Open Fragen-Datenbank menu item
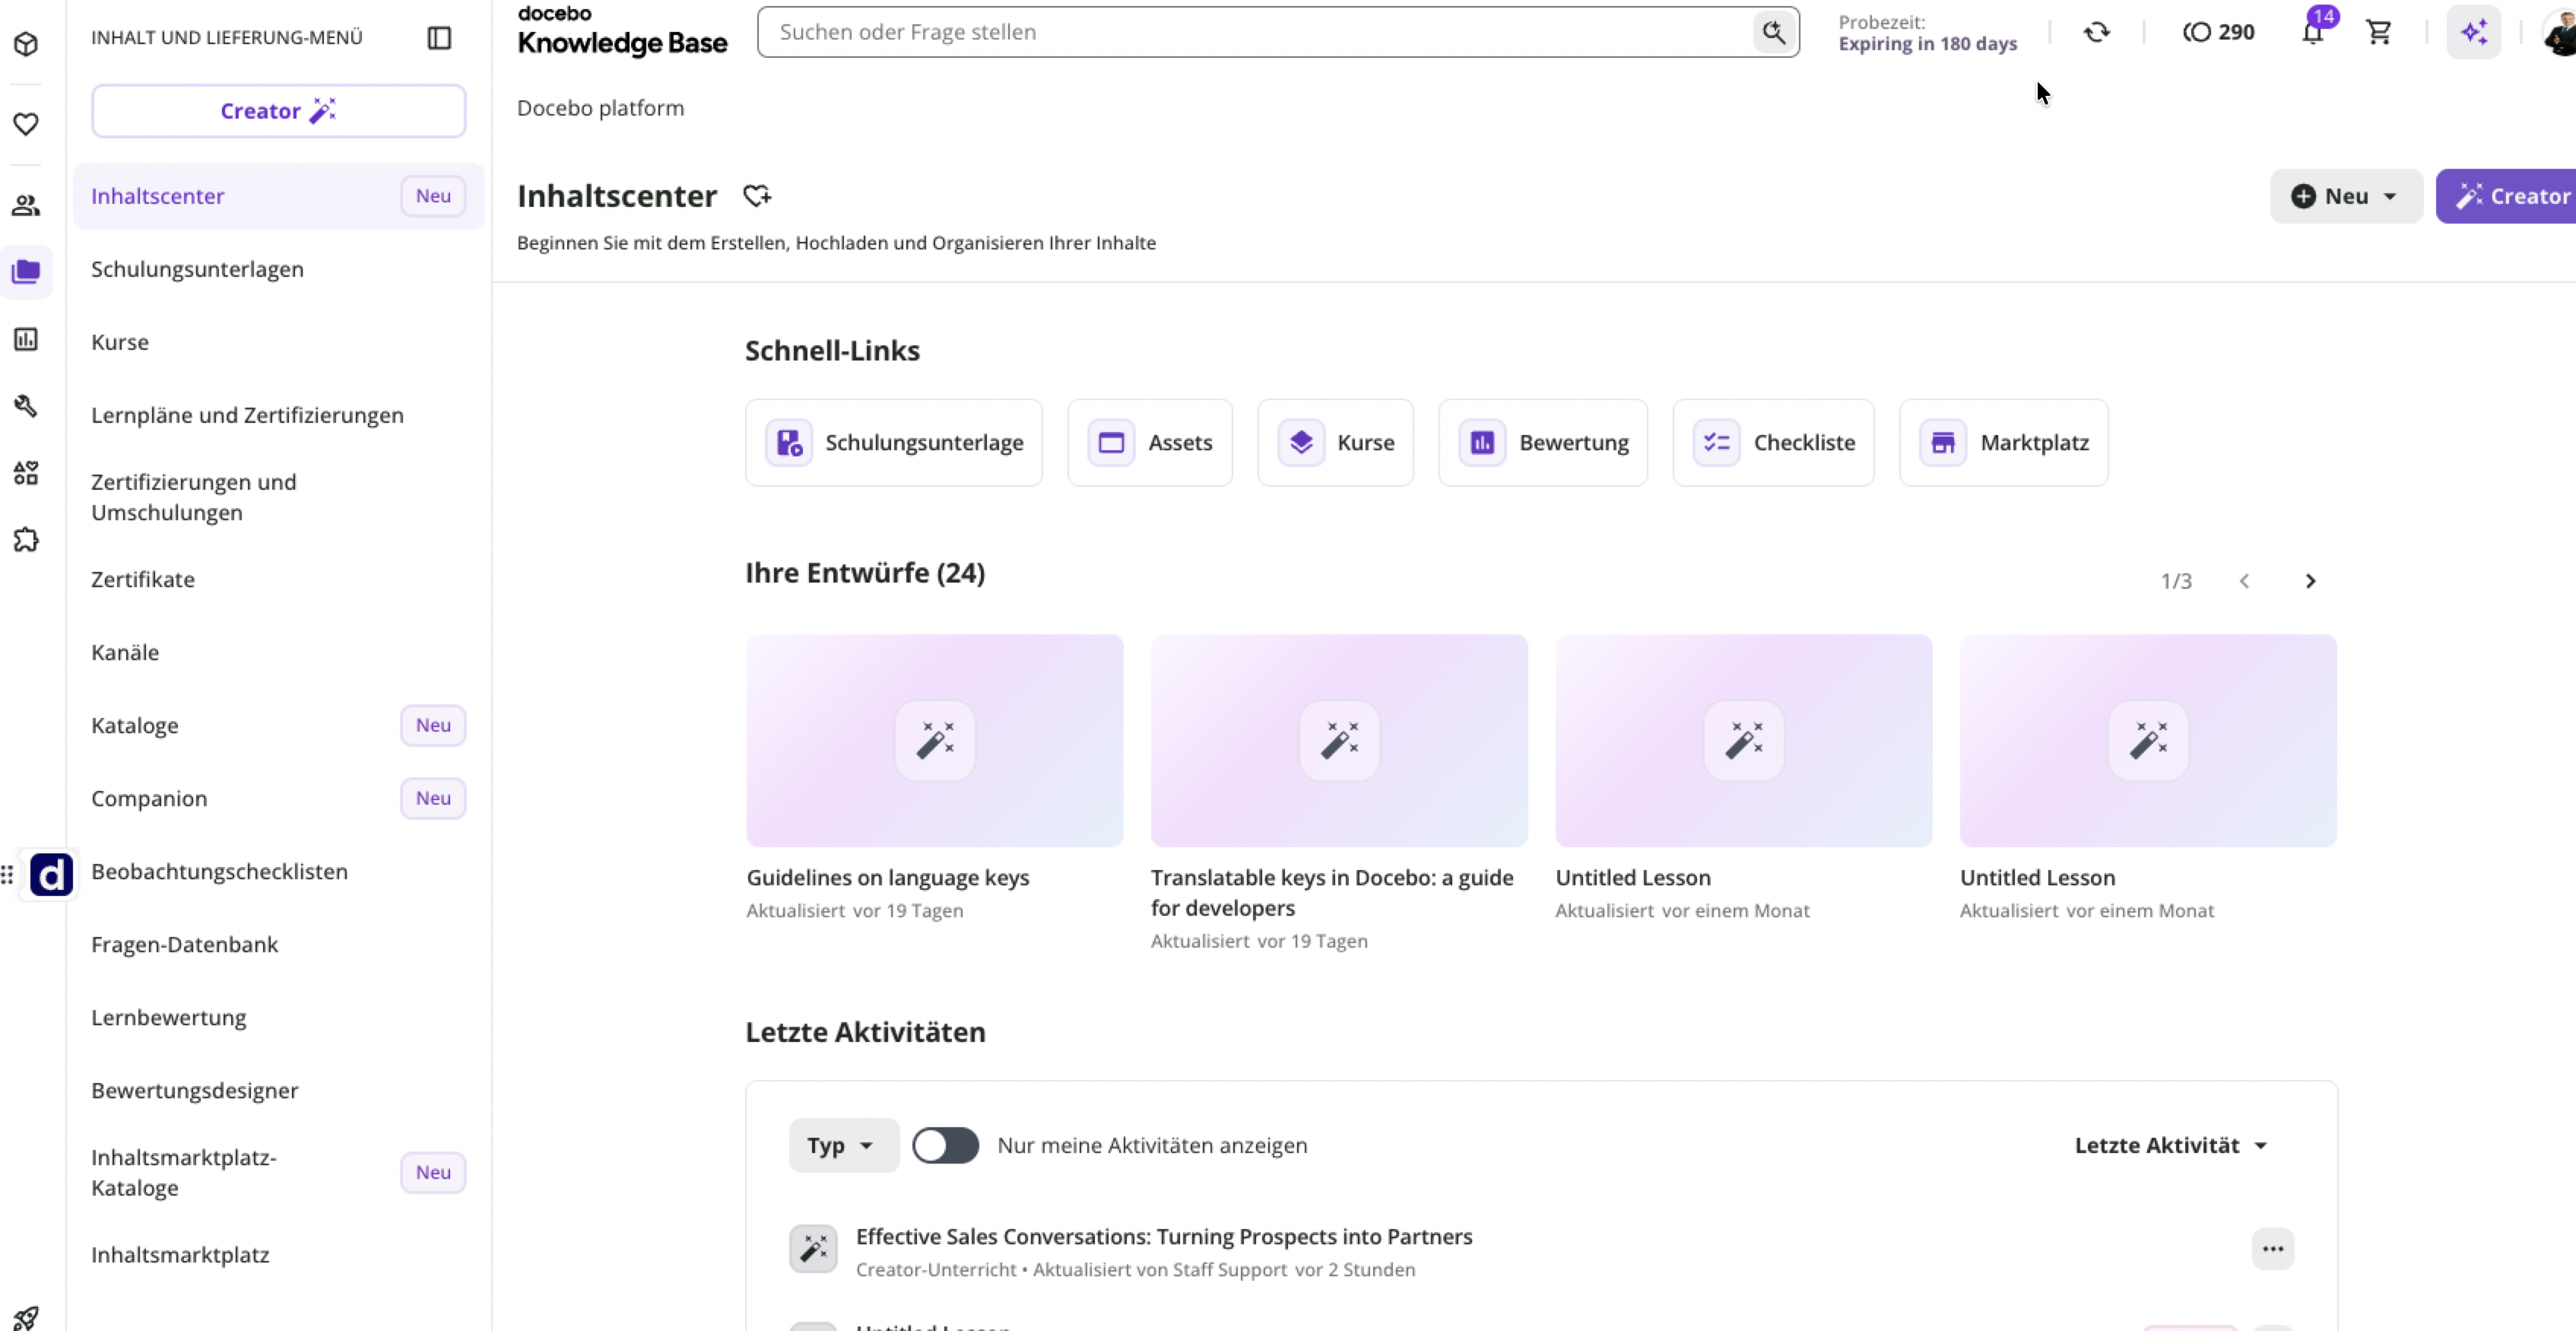The height and width of the screenshot is (1331, 2576). coord(184,944)
